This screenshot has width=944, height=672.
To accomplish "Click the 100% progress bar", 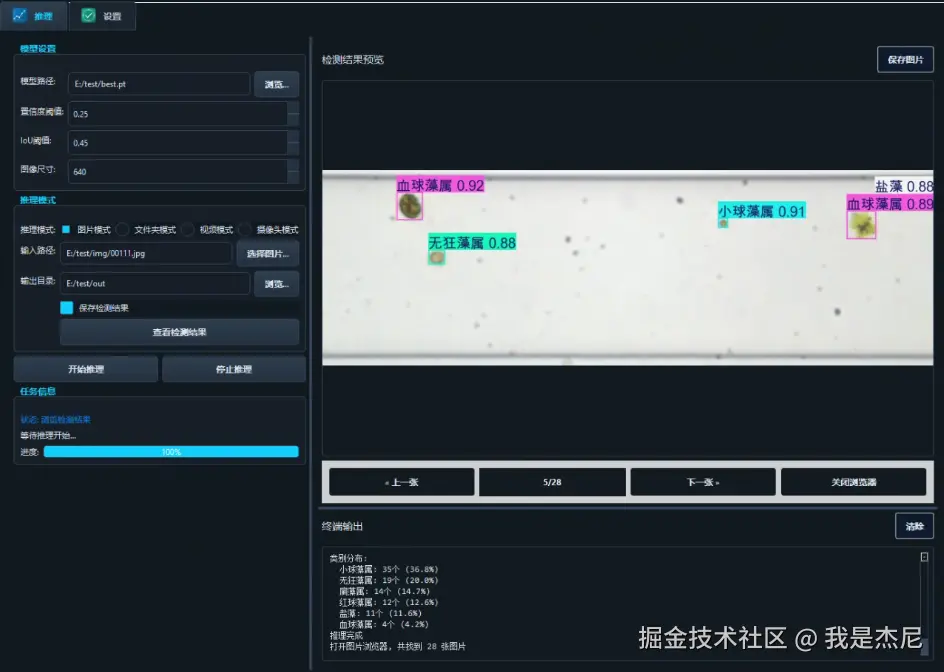I will click(172, 451).
